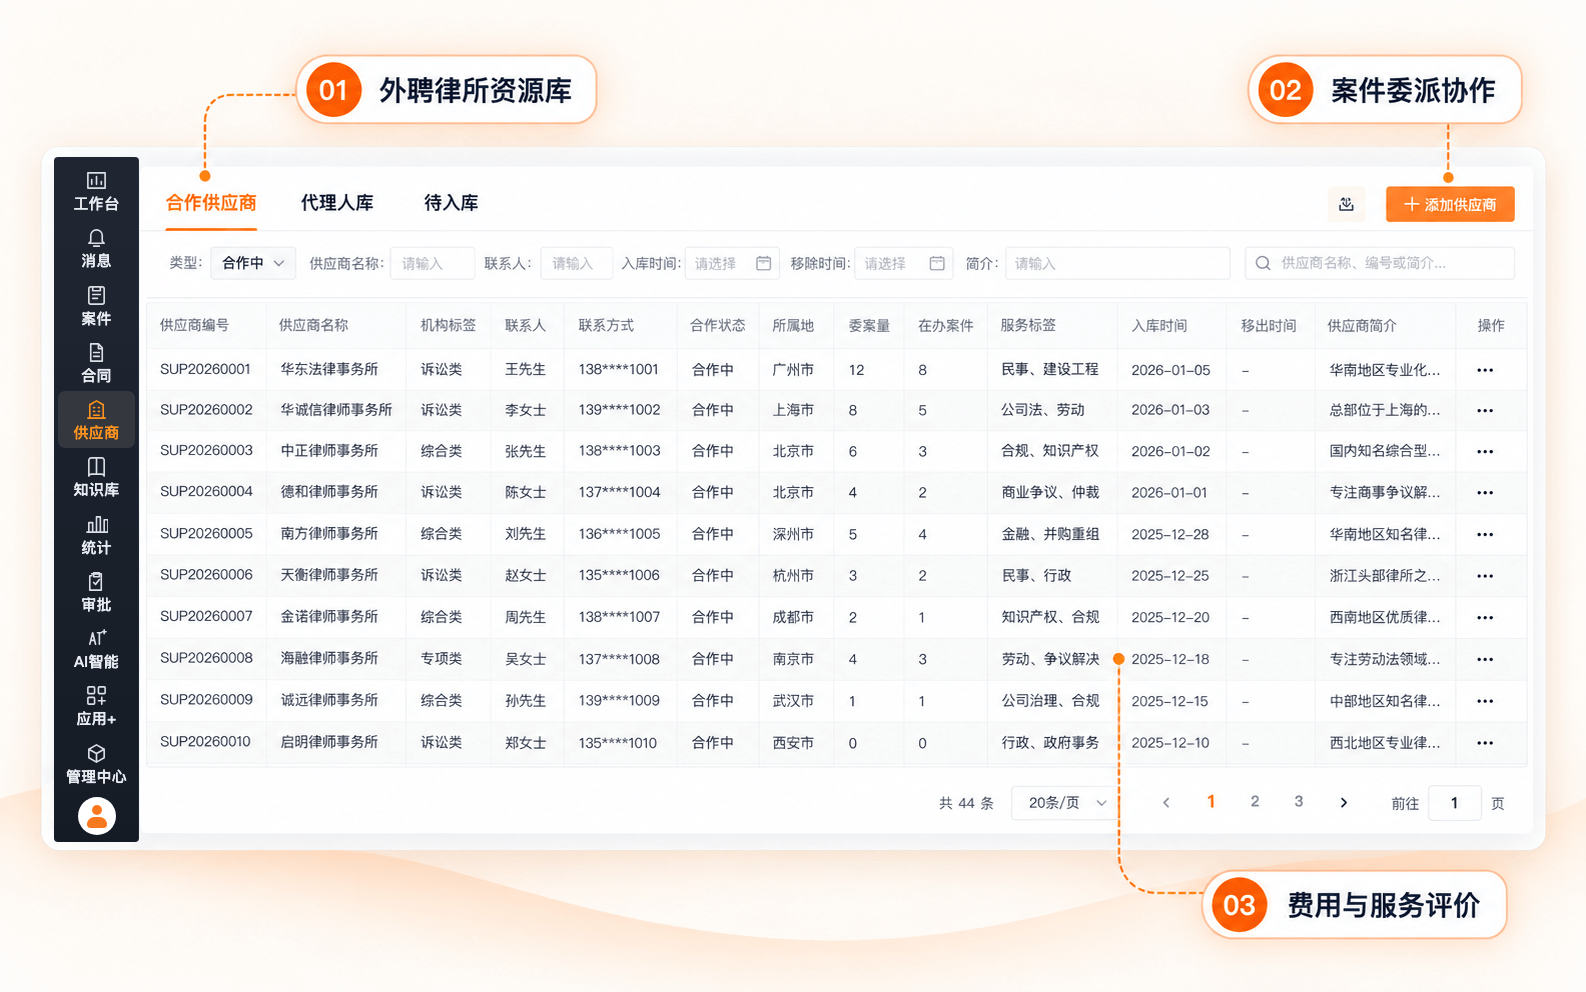Open 统计 chart icon in sidebar
This screenshot has height=992, width=1586.
pos(96,535)
